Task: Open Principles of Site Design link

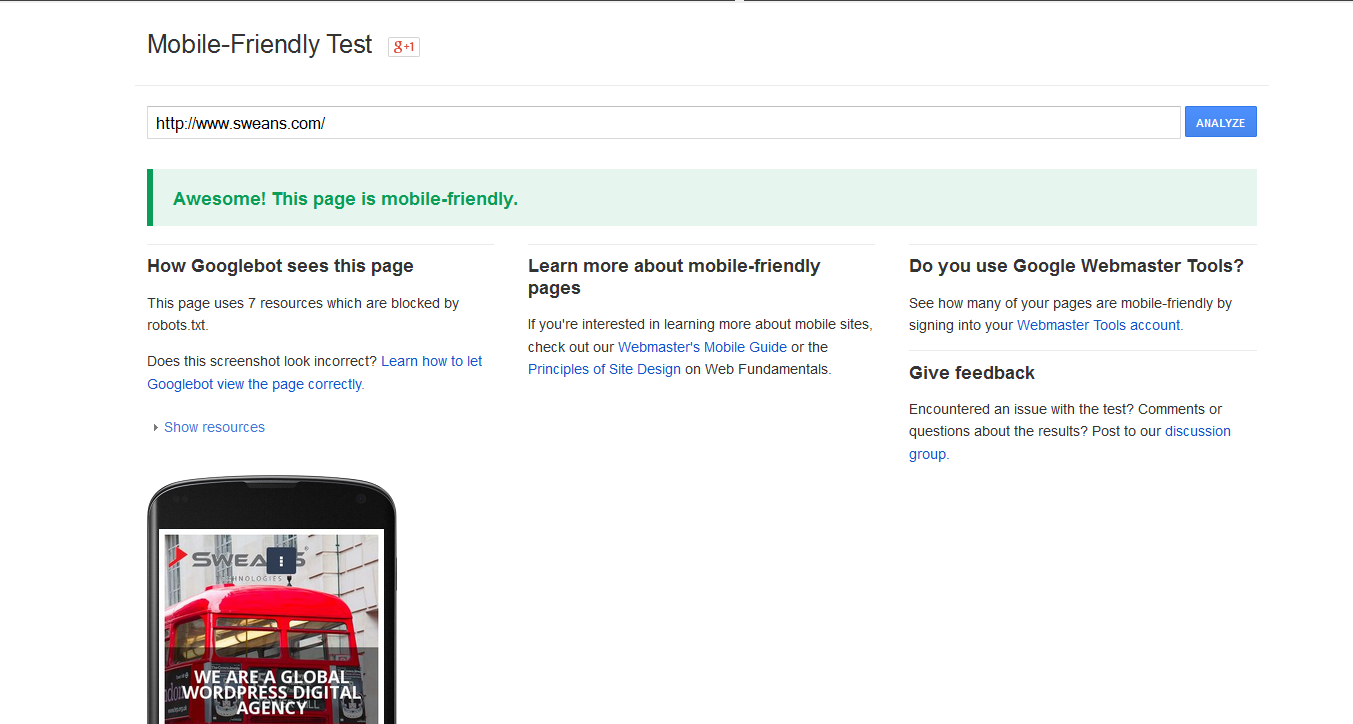Action: click(604, 369)
